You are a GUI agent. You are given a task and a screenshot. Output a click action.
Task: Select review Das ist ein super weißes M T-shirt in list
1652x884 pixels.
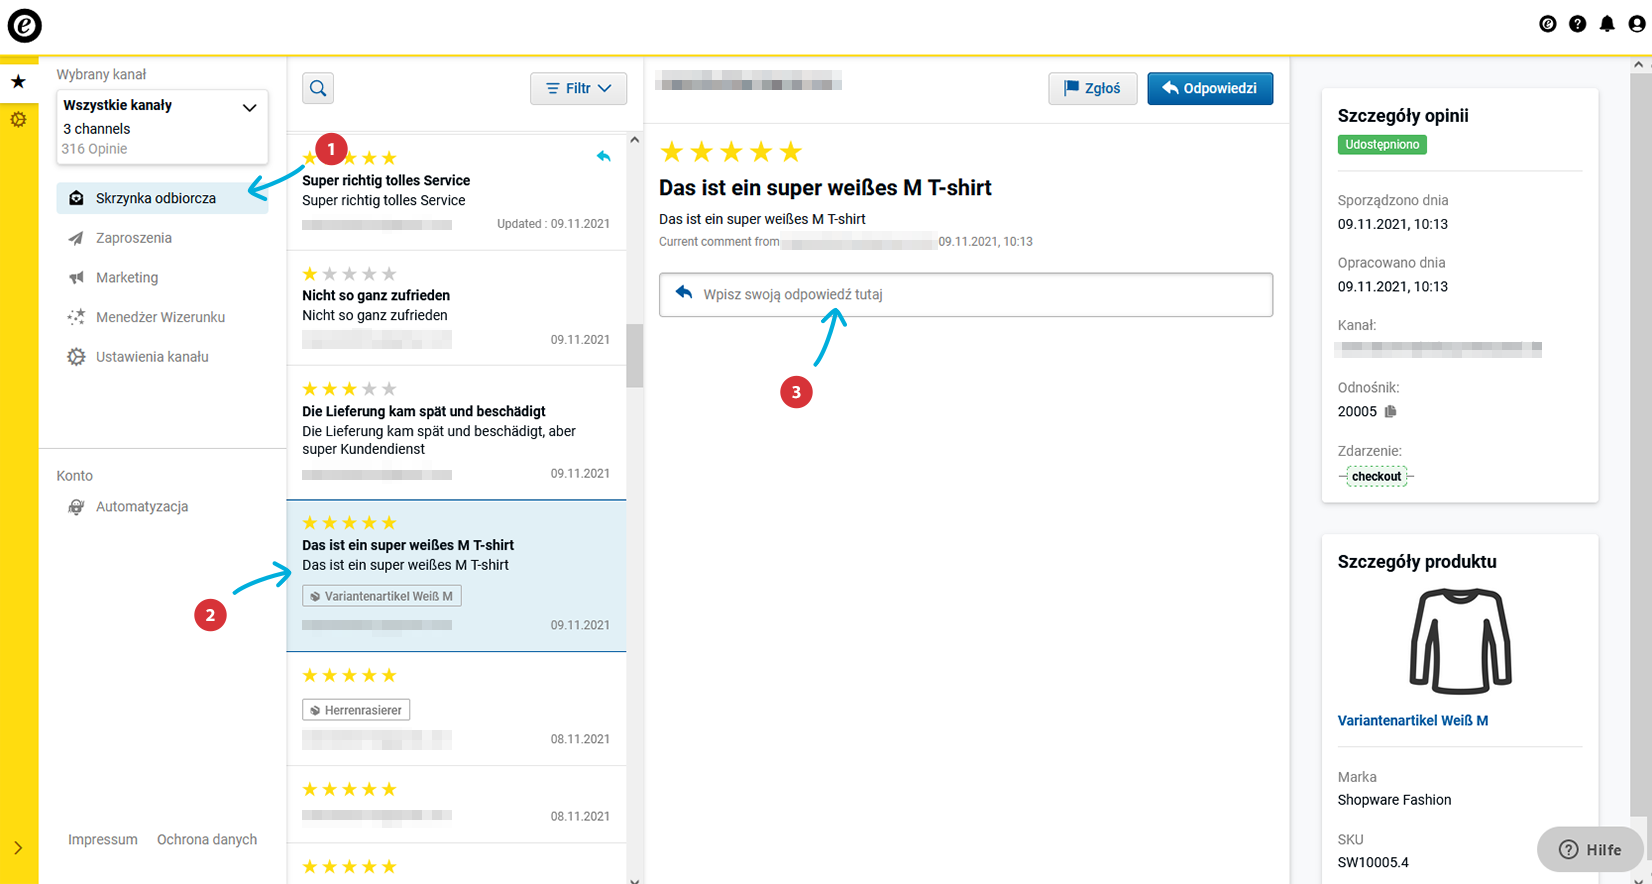coord(457,576)
